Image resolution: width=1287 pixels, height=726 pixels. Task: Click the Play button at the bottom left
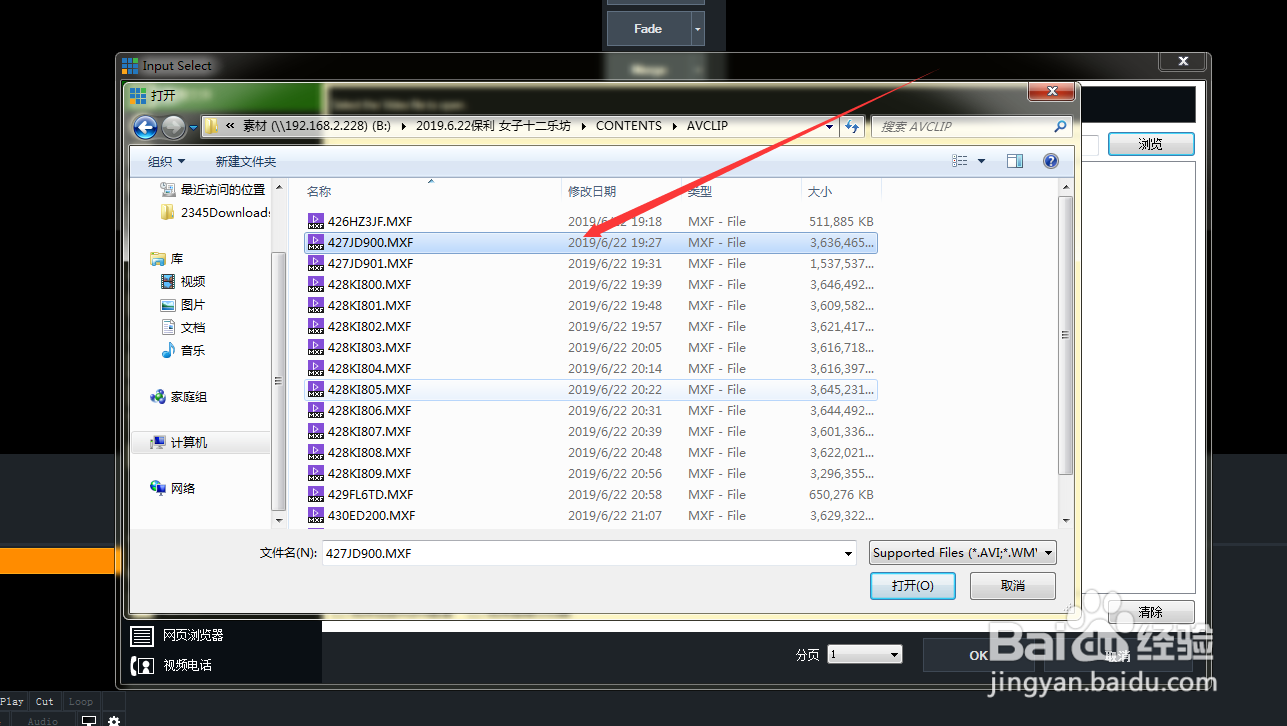[x=12, y=701]
